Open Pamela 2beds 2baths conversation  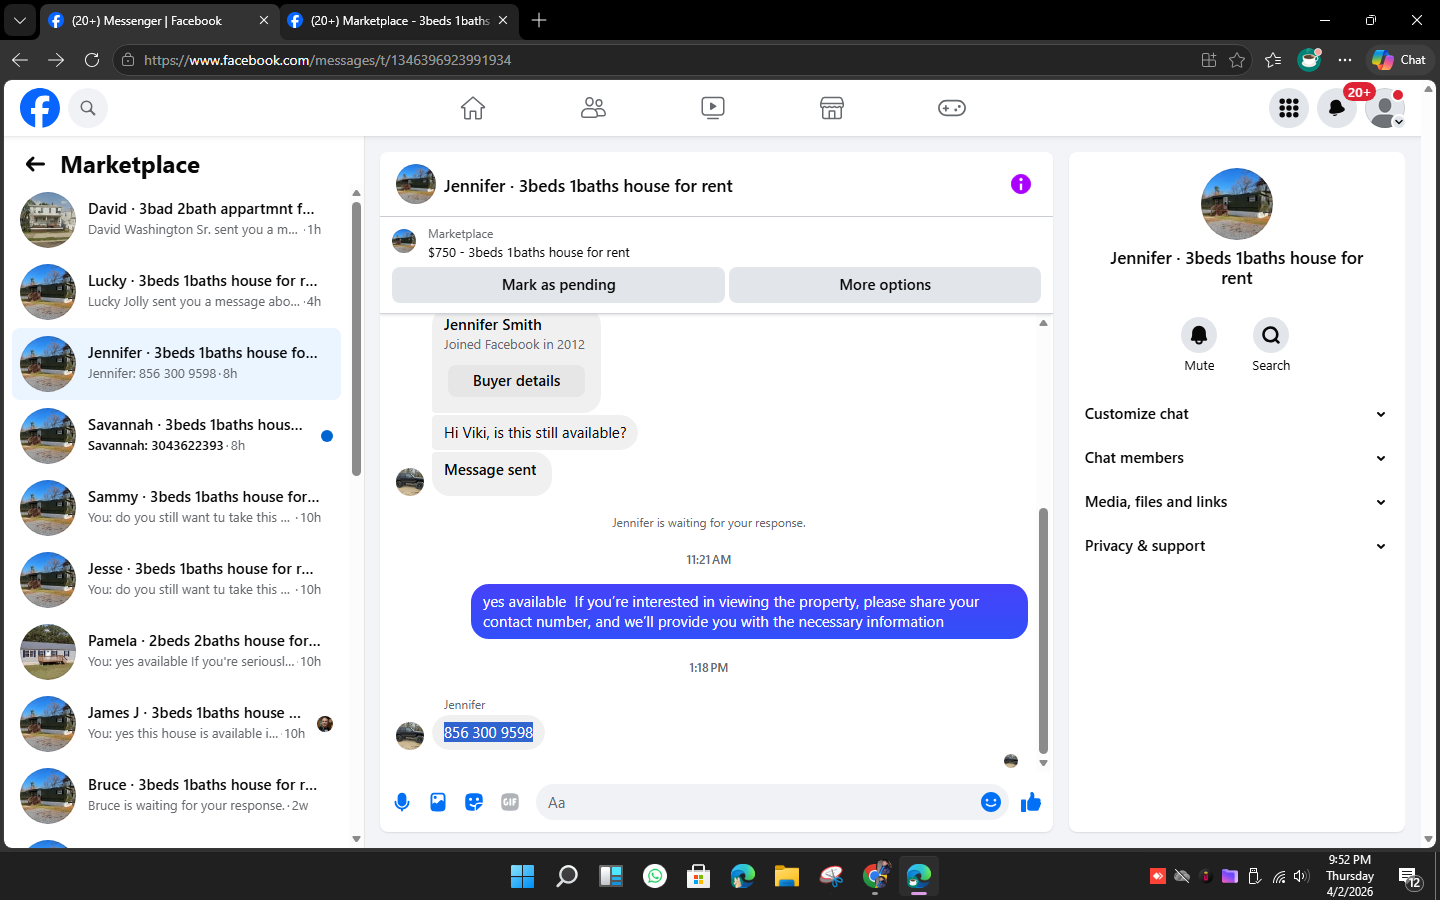(176, 652)
